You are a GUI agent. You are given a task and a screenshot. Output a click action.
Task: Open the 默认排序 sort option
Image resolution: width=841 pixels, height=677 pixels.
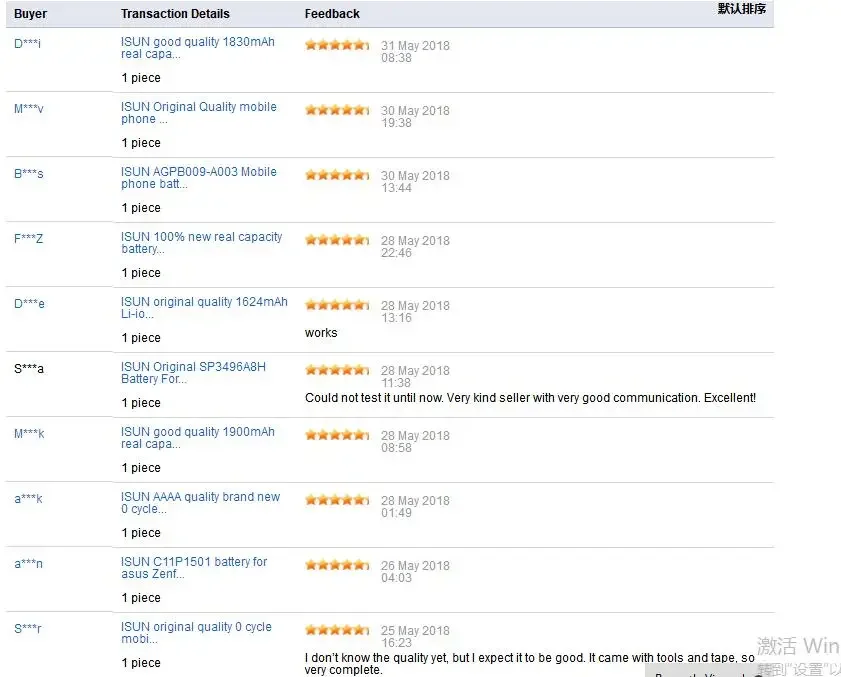[x=742, y=9]
